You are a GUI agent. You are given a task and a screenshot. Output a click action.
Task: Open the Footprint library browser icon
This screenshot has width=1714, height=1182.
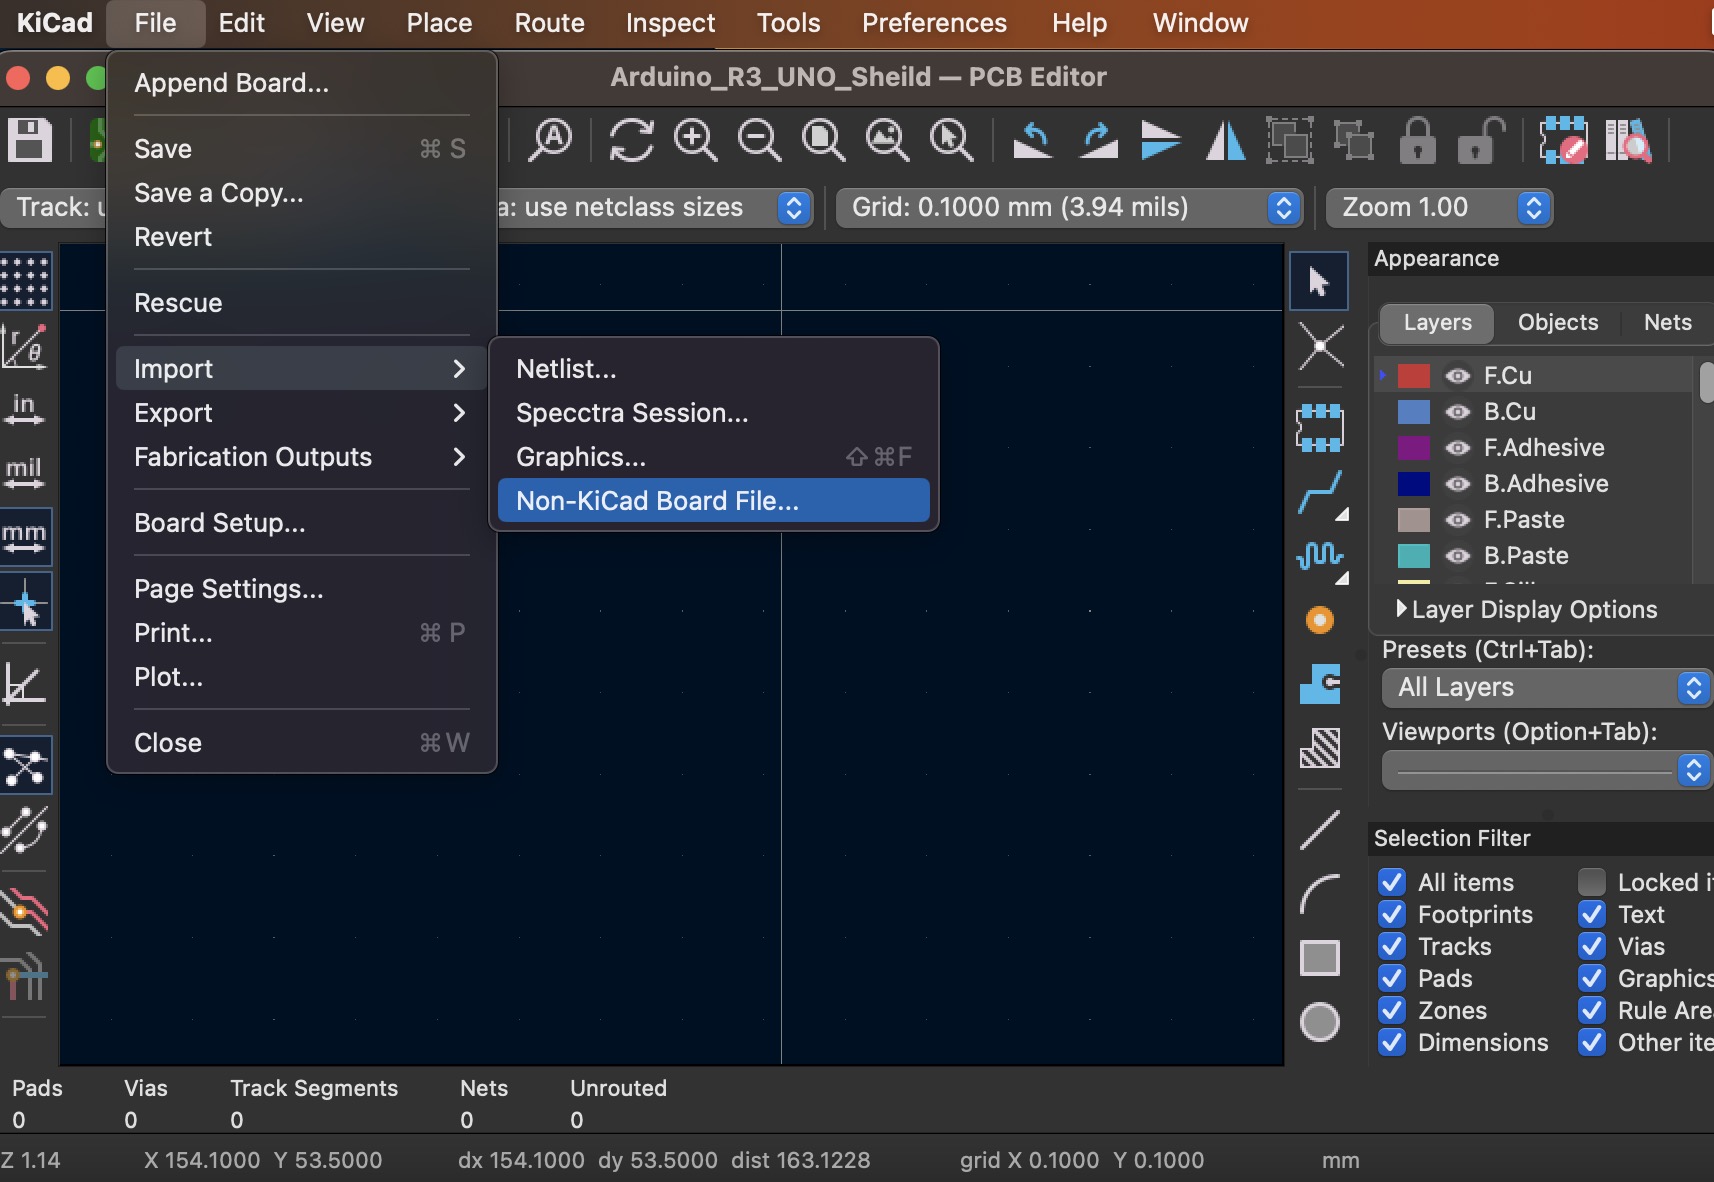tap(1628, 140)
